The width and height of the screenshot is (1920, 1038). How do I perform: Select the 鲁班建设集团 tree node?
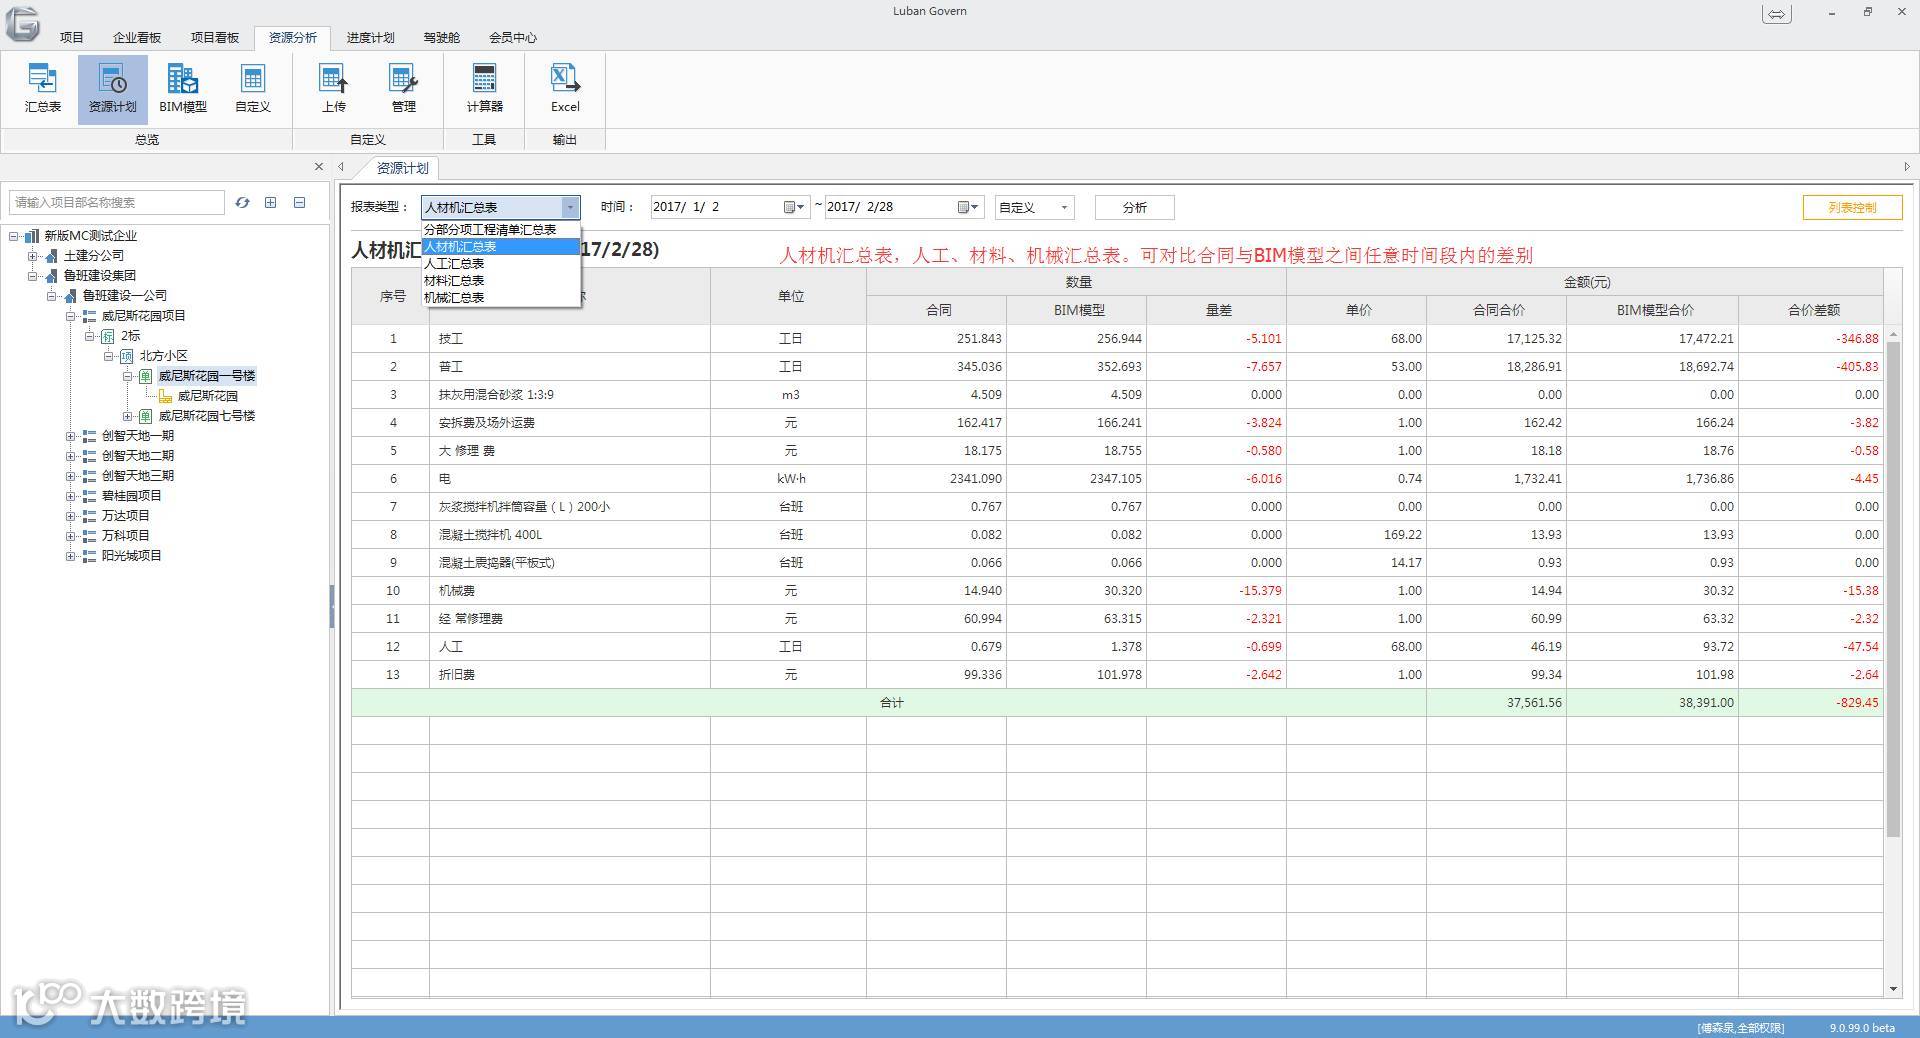coord(100,276)
